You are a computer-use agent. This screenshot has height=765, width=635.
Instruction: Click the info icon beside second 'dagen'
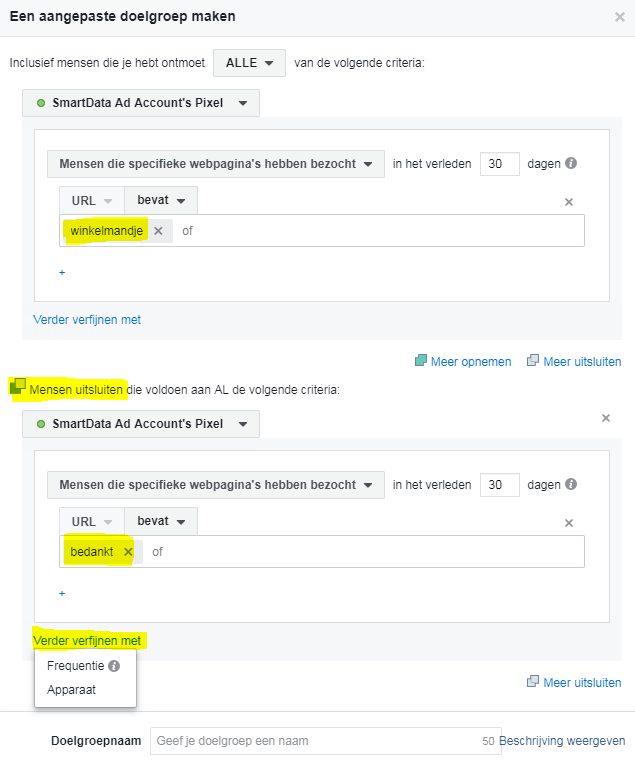[x=571, y=484]
